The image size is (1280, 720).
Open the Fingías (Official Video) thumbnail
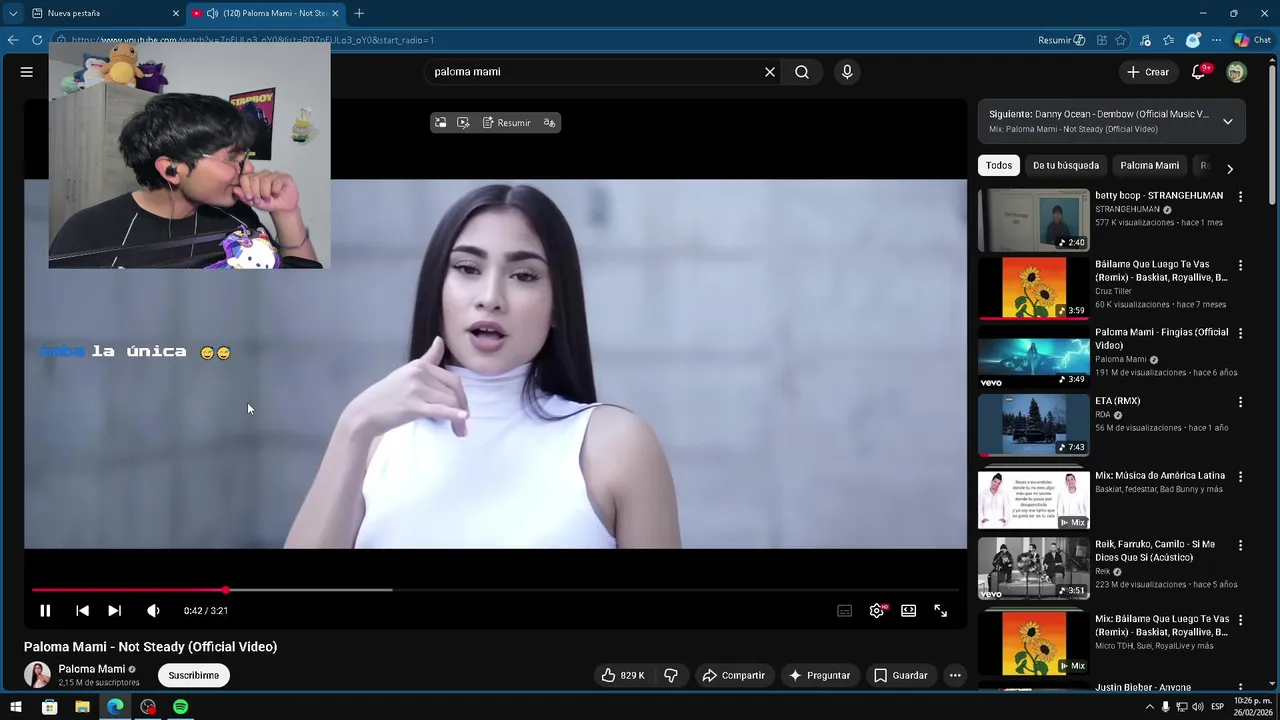[1034, 357]
